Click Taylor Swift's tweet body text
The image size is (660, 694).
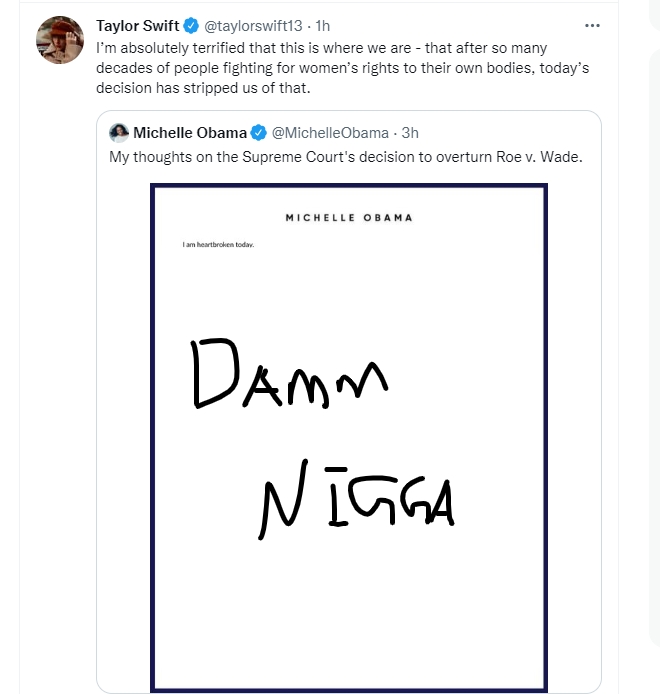pos(343,68)
